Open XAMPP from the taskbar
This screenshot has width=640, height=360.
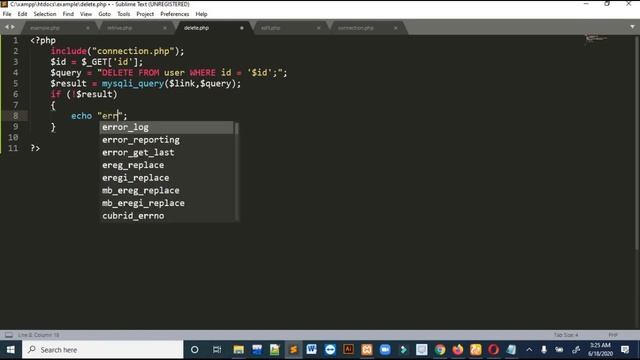367,350
